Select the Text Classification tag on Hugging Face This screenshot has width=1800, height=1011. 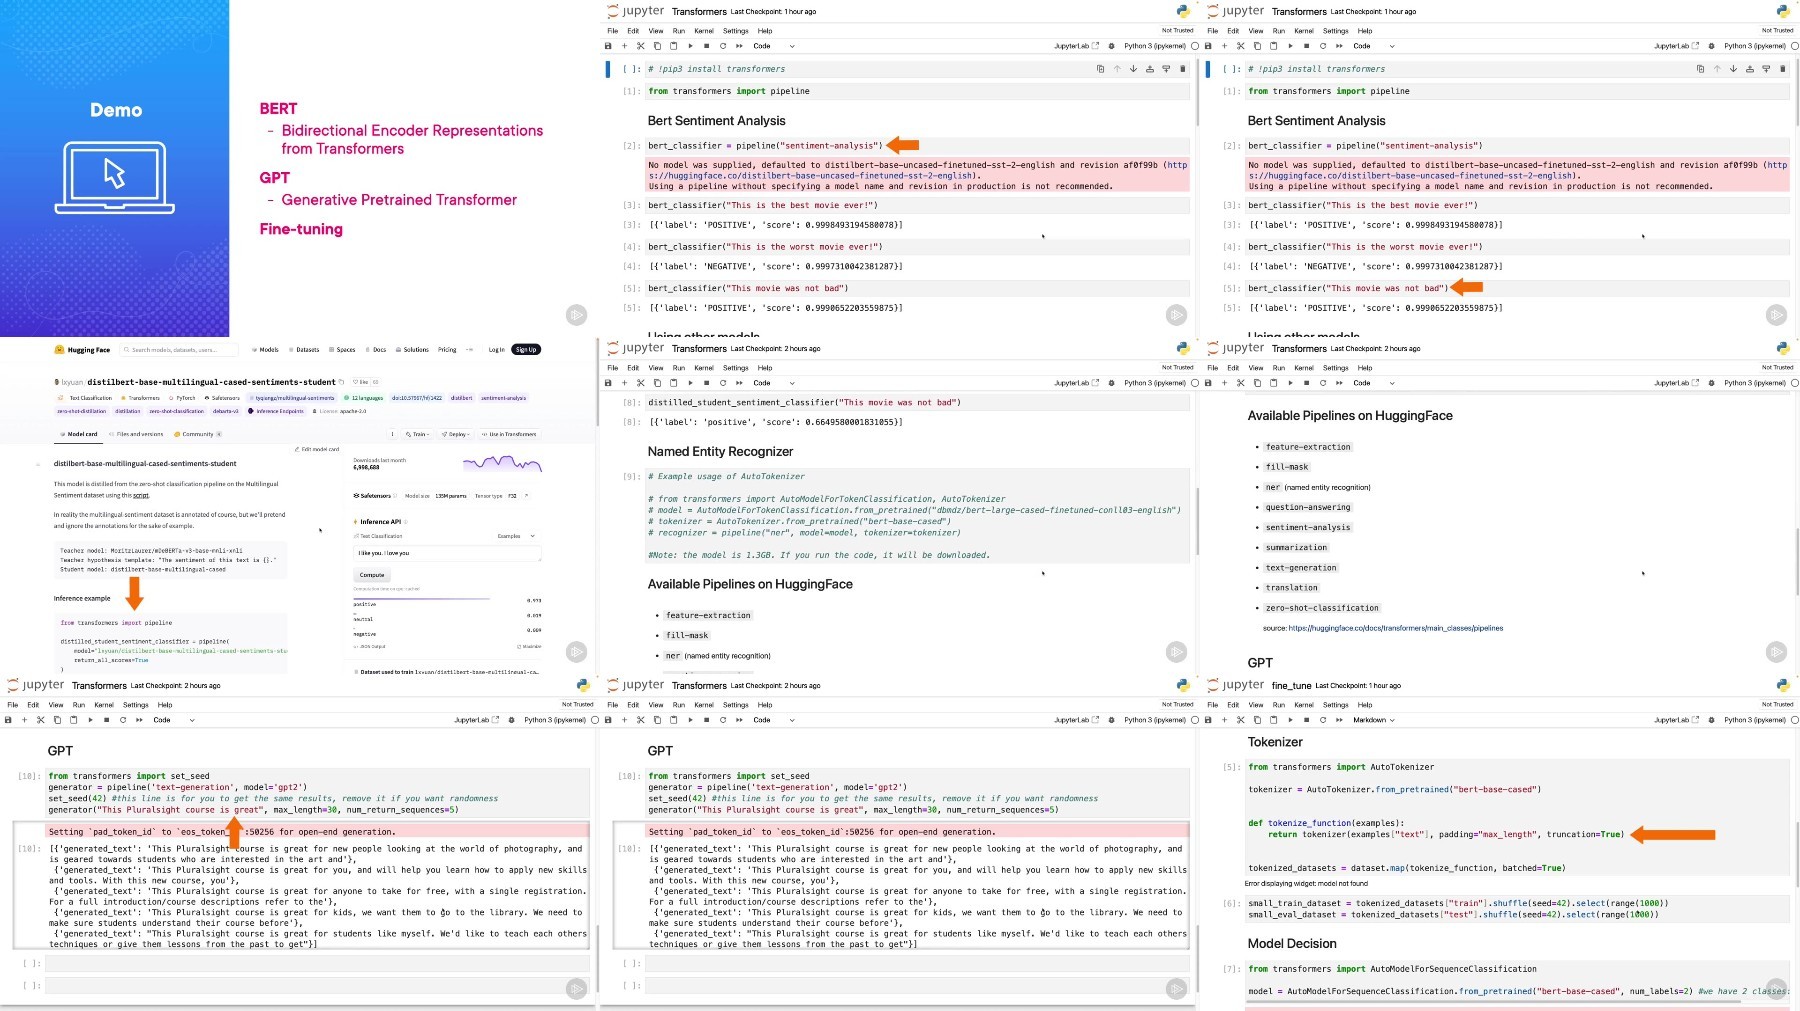[x=84, y=398]
